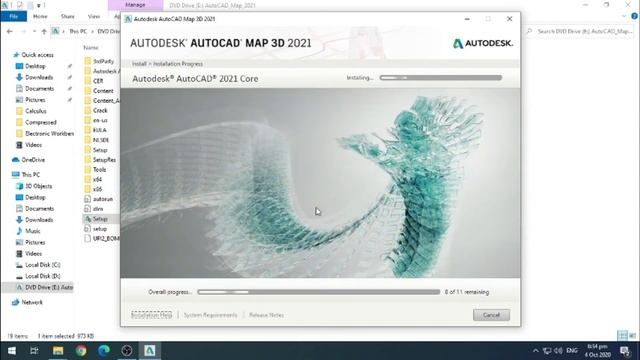Select Network in the navigation pane

tap(27, 302)
